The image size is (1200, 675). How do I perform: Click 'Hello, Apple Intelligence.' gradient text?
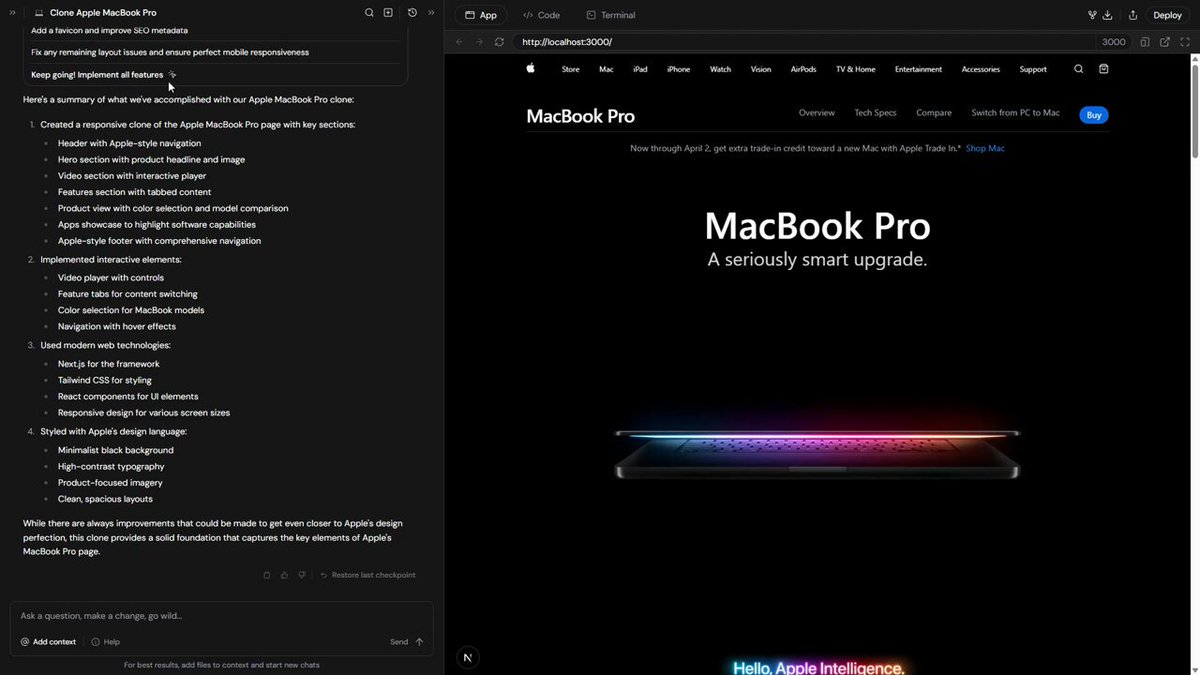tap(818, 668)
